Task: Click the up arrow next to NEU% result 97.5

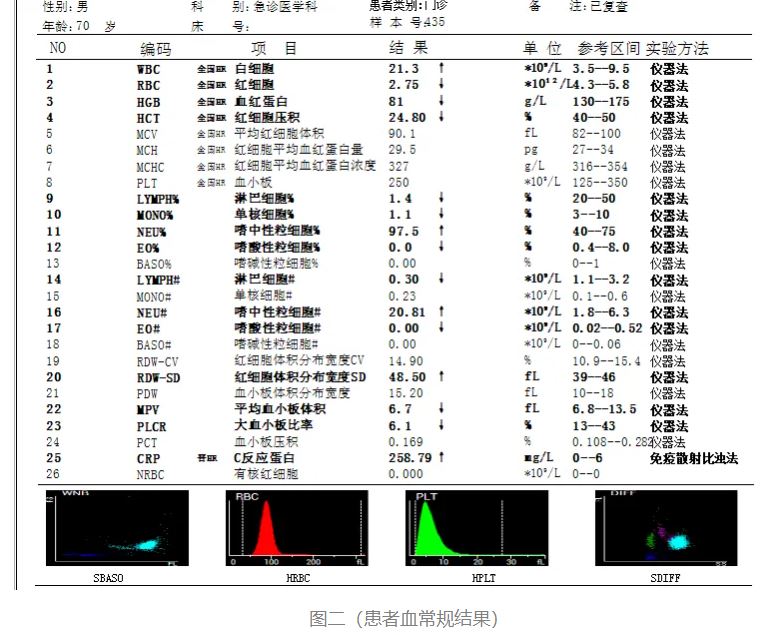Action: click(x=441, y=231)
